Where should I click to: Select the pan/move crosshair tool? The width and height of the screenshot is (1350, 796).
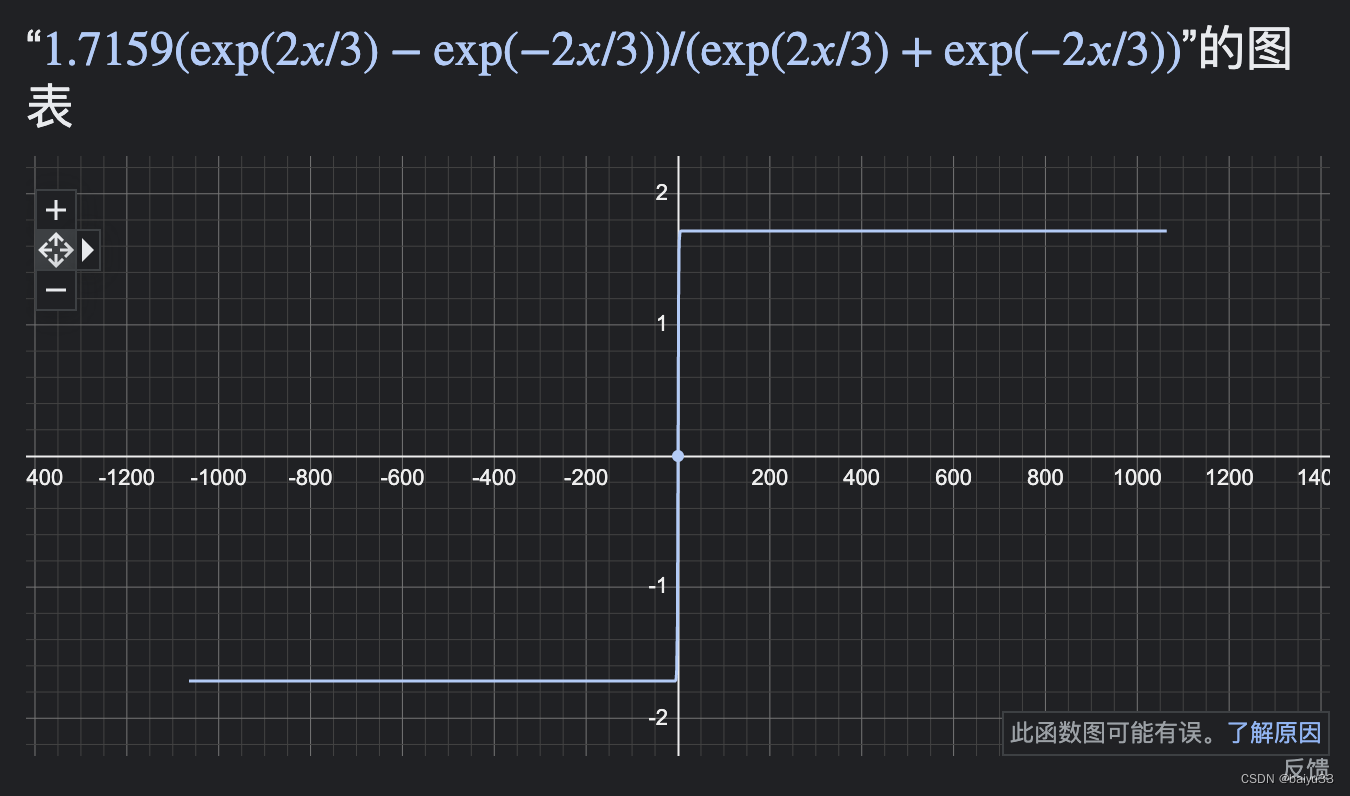click(x=56, y=250)
